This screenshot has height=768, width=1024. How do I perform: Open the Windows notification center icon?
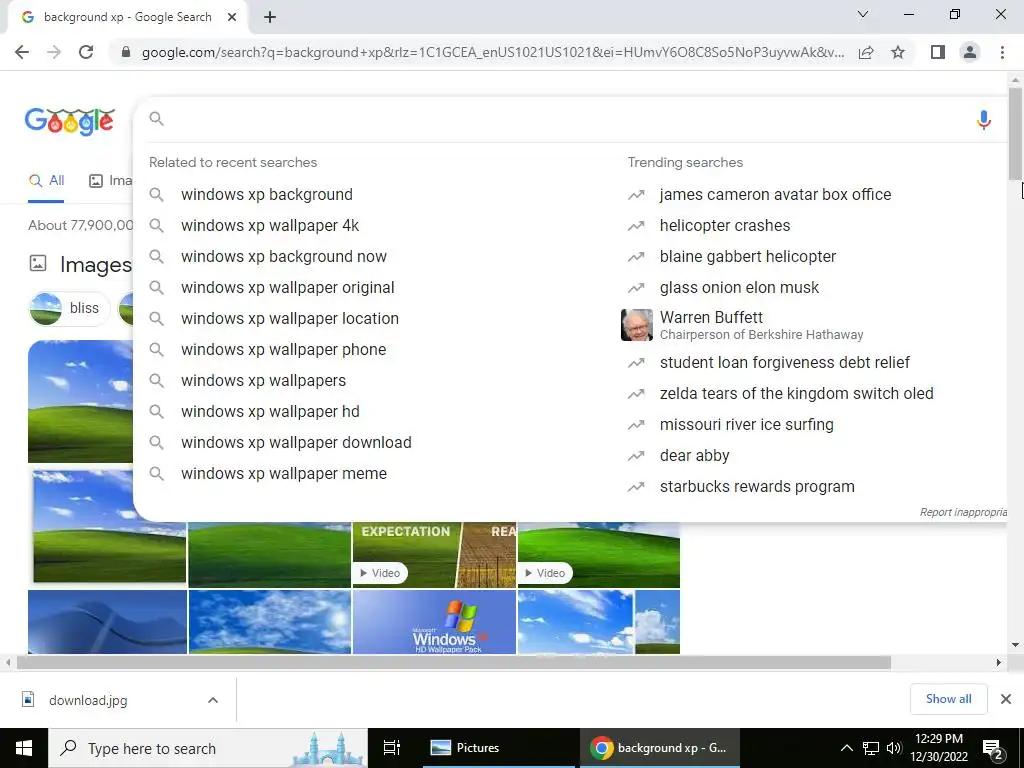coord(993,749)
